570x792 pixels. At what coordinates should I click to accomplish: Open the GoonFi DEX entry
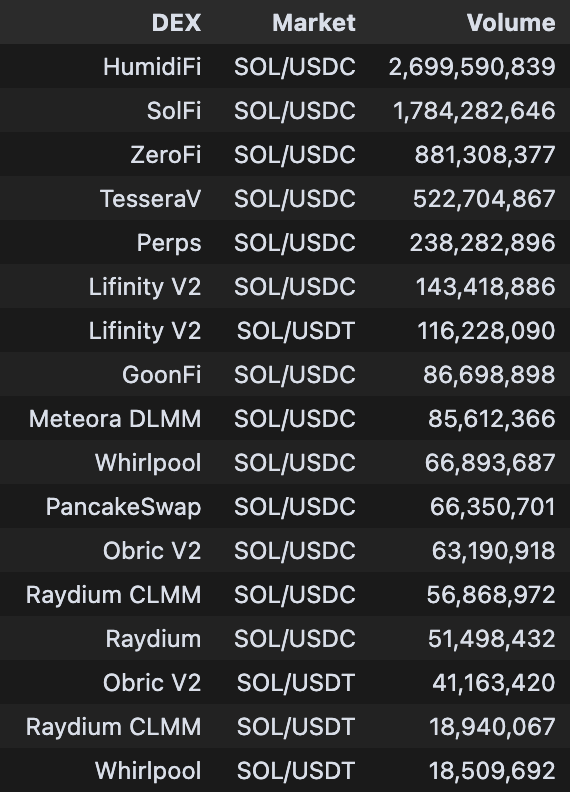(162, 375)
